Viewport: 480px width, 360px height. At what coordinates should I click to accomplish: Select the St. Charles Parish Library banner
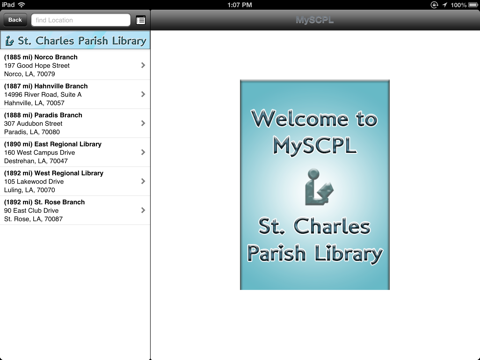click(75, 40)
